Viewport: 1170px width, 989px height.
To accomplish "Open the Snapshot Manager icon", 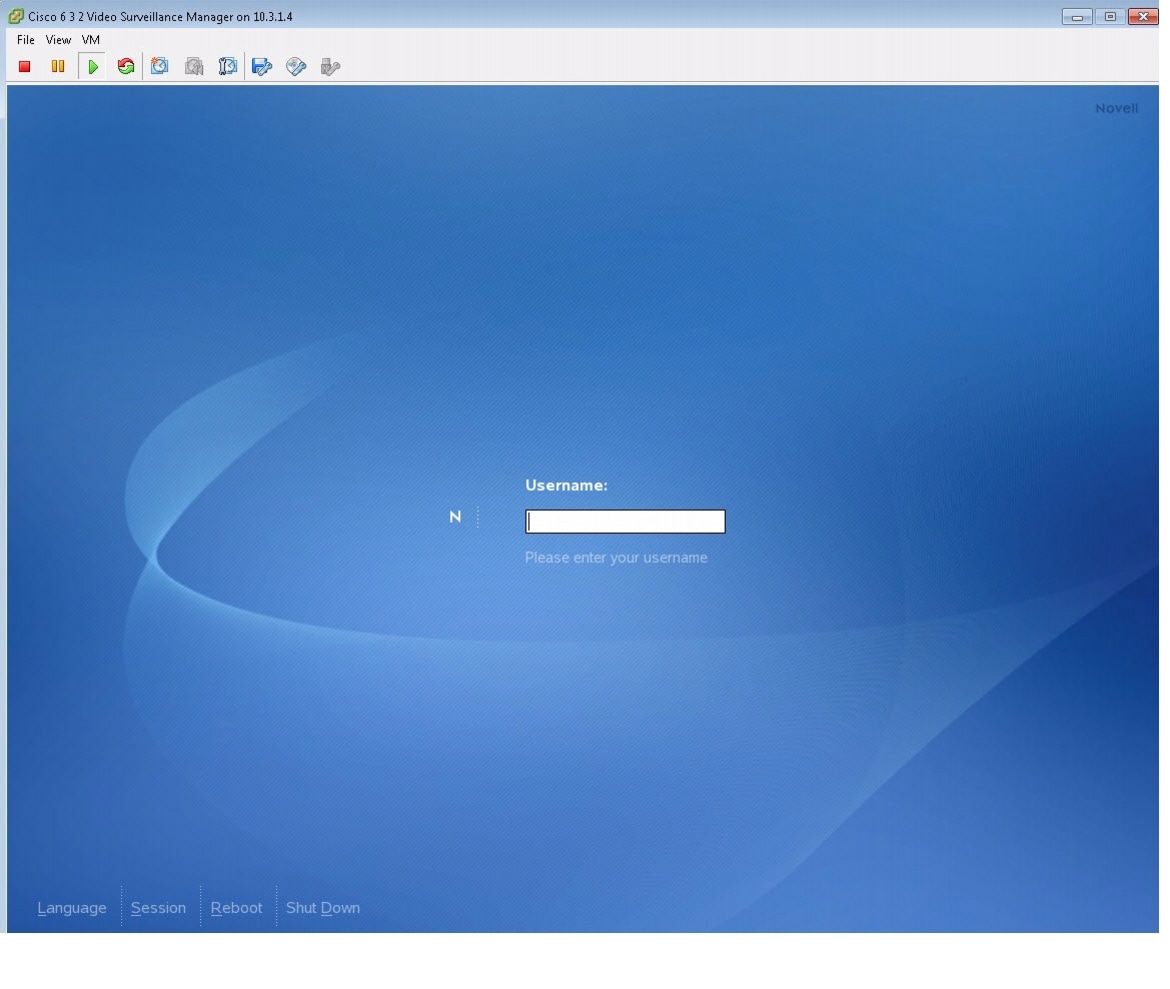I will (228, 66).
